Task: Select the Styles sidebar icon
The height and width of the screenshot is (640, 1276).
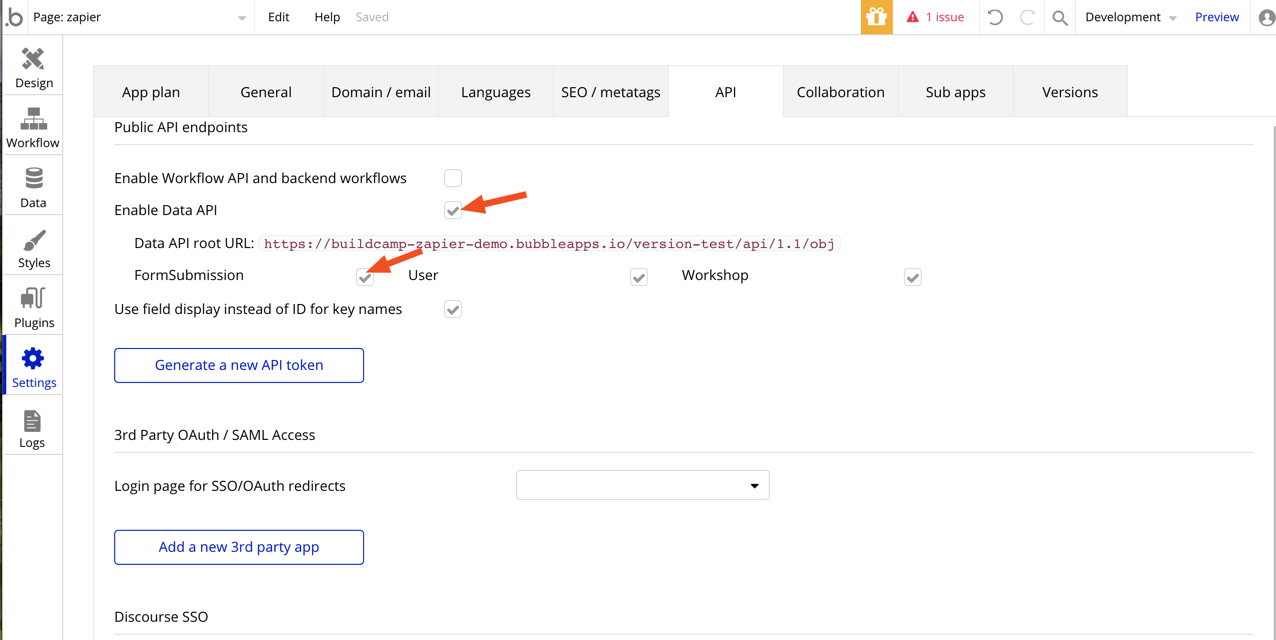Action: 33,245
